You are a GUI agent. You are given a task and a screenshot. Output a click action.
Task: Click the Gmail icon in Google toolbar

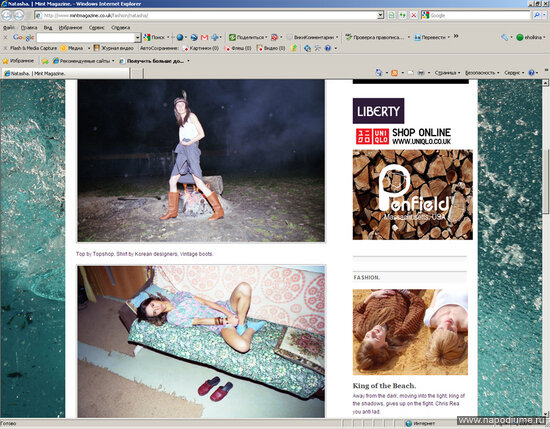pyautogui.click(x=204, y=37)
